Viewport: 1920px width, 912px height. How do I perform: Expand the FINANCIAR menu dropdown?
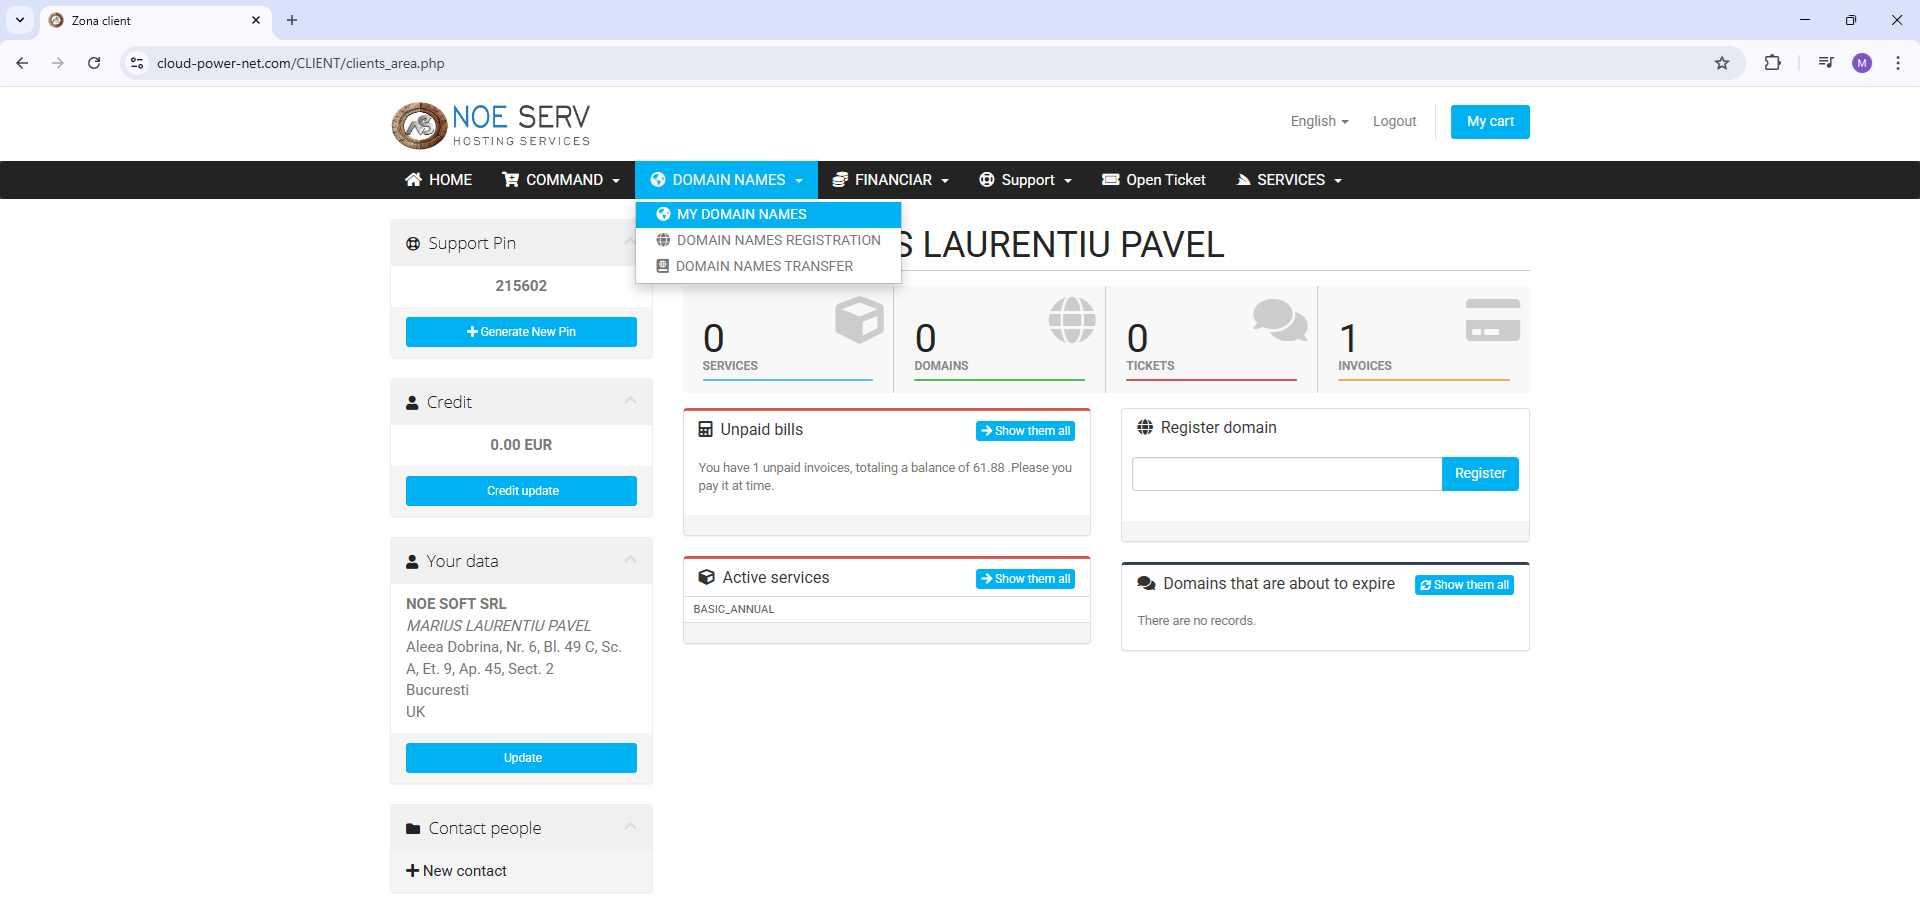891,180
